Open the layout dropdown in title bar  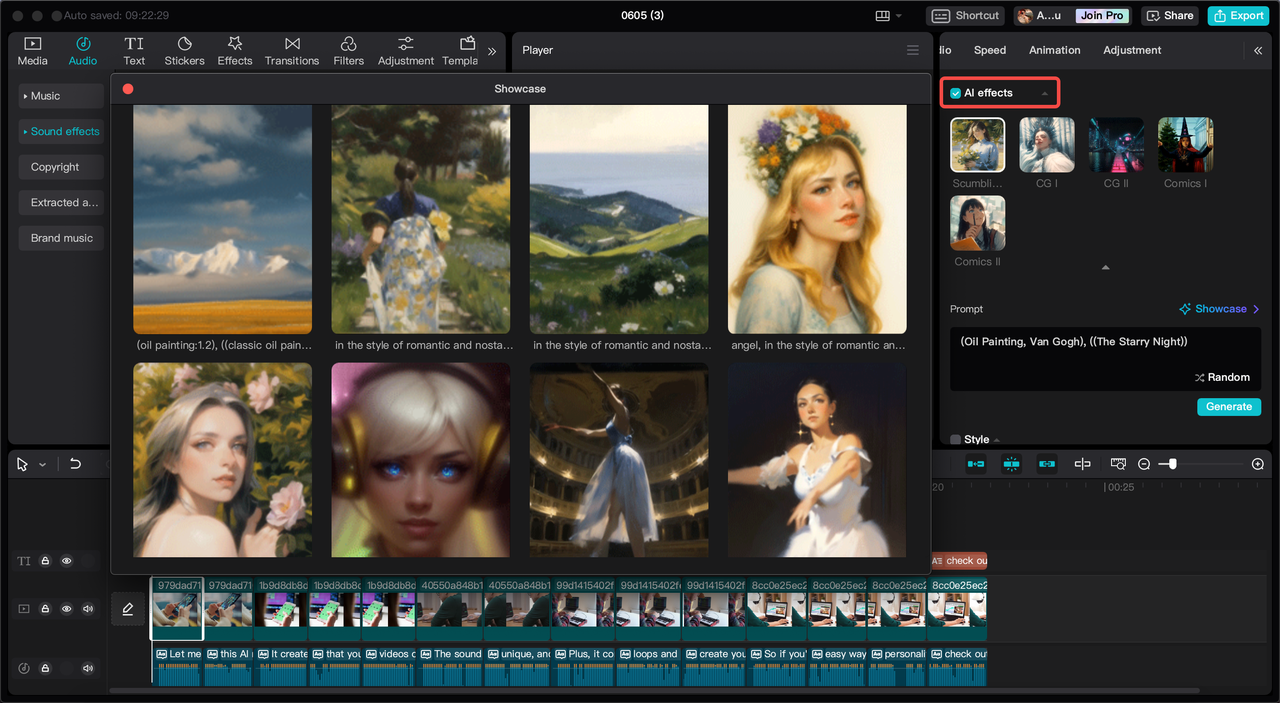pos(889,16)
